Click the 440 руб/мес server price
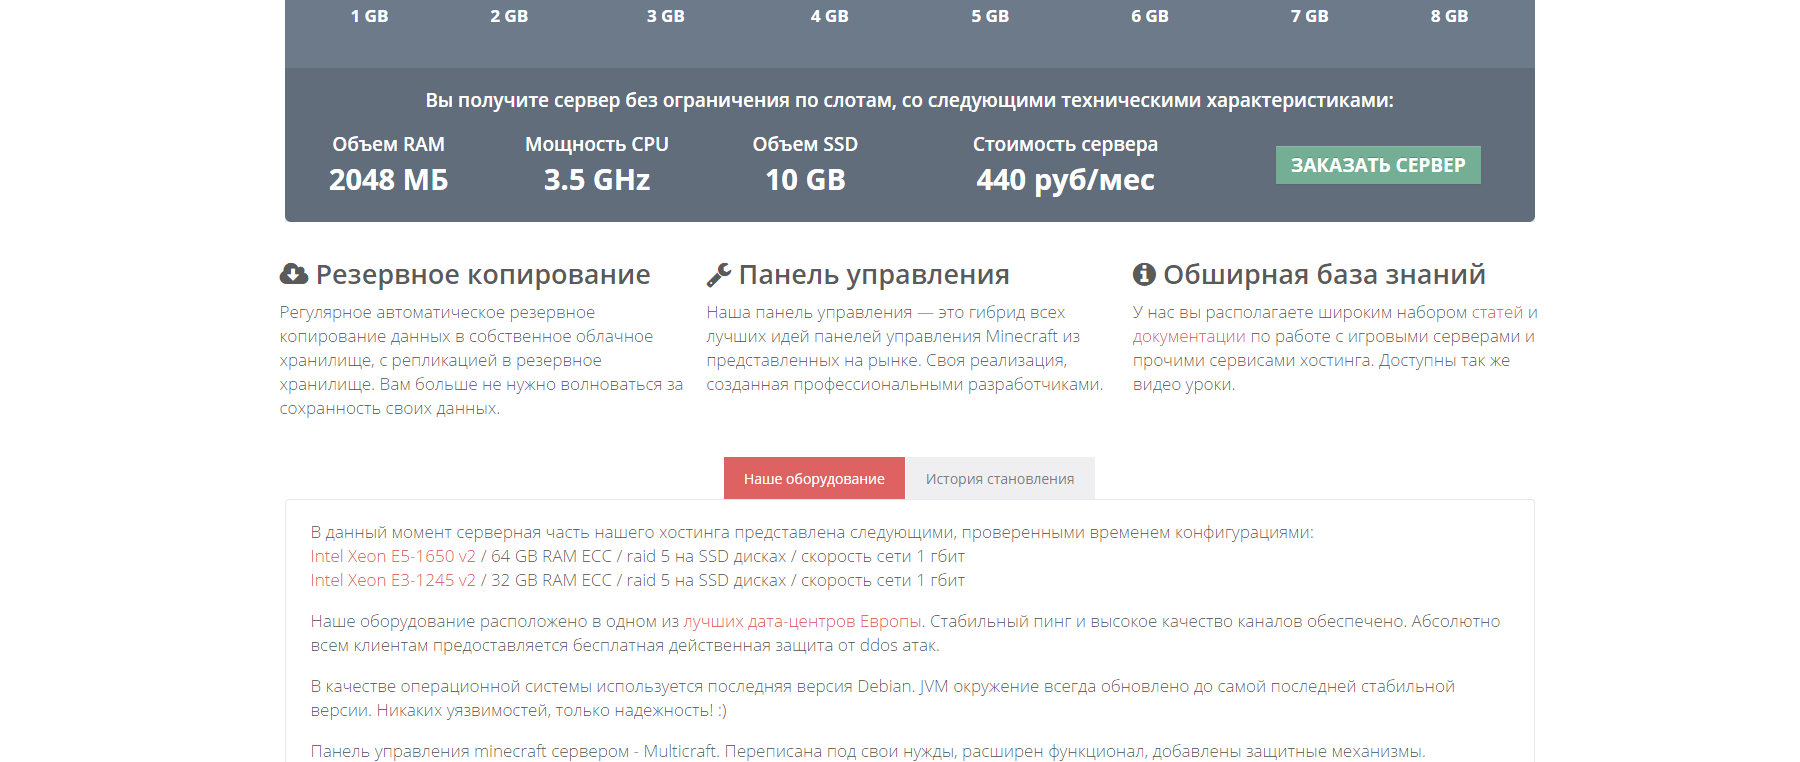The image size is (1800, 762). pos(1065,180)
